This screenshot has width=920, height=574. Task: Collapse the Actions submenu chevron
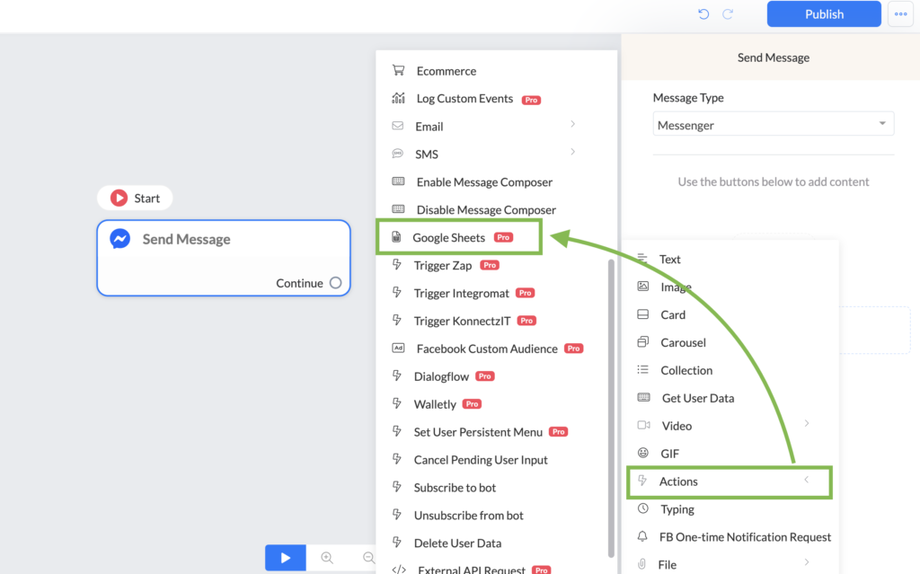pos(807,480)
